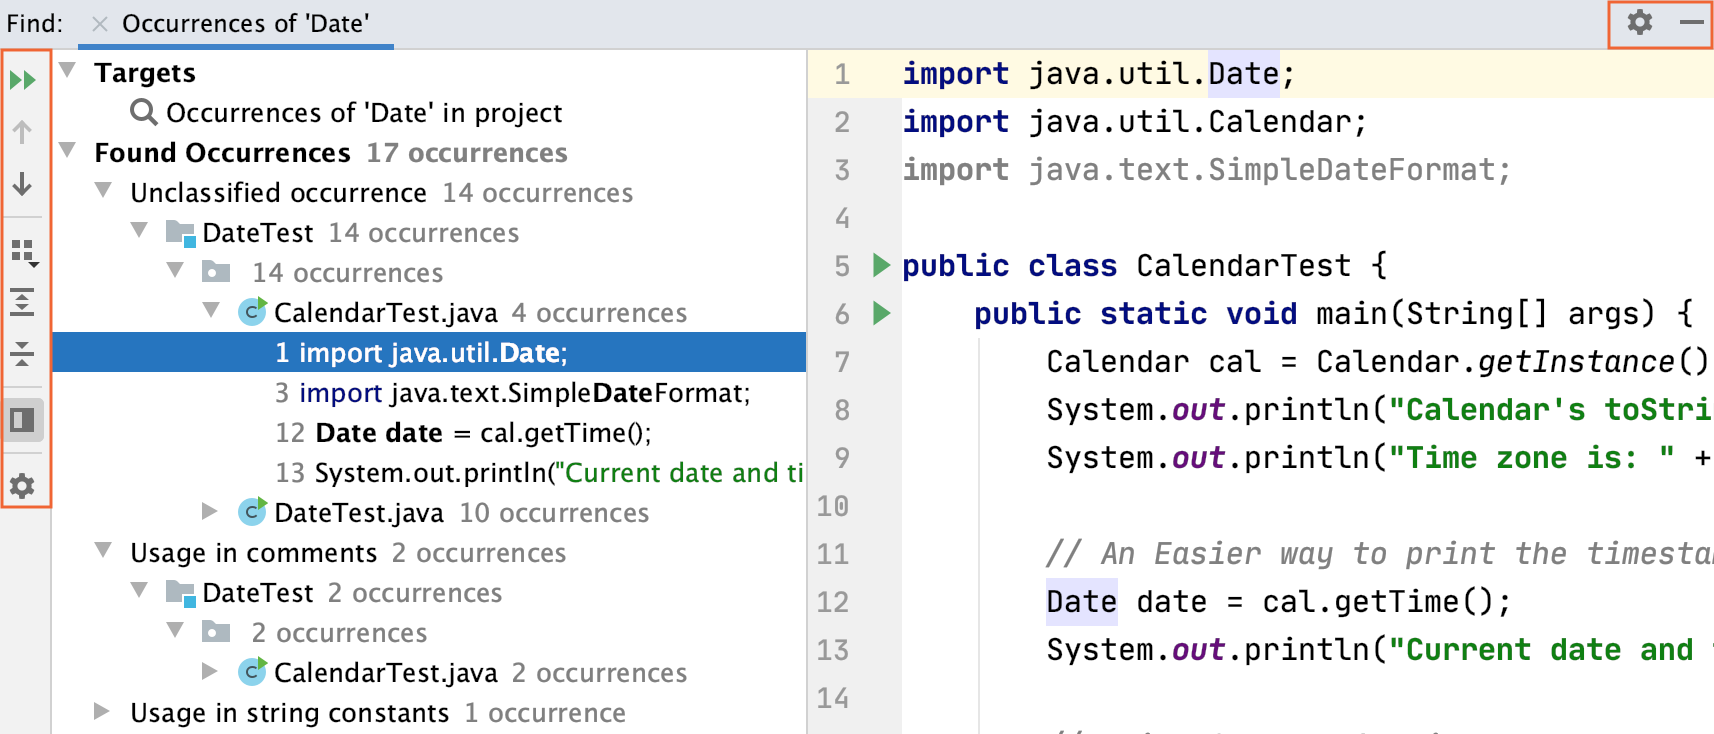This screenshot has width=1714, height=734.
Task: Run main method from gutter arrow
Action: pyautogui.click(x=881, y=313)
